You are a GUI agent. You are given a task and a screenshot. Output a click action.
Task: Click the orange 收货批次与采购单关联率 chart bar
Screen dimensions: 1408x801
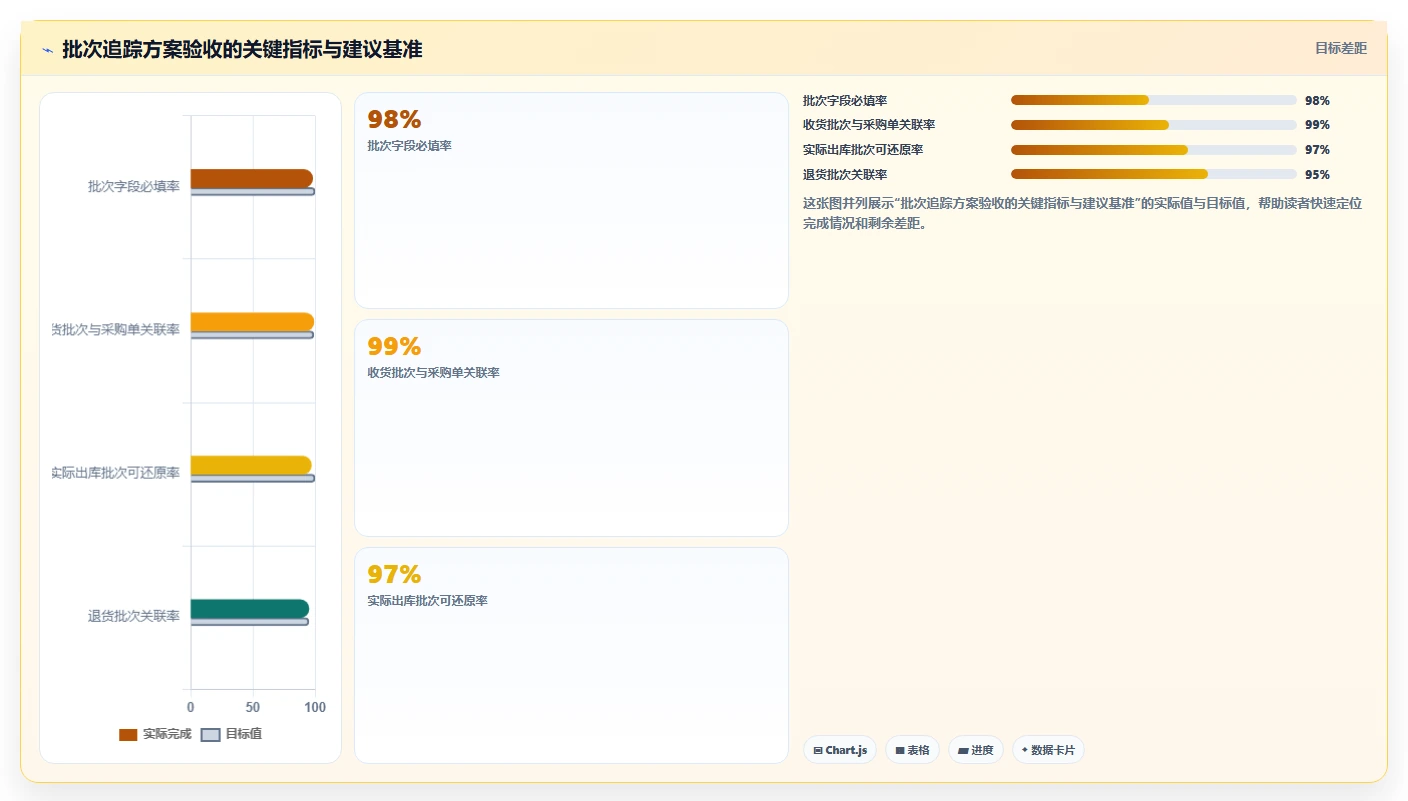(x=252, y=321)
